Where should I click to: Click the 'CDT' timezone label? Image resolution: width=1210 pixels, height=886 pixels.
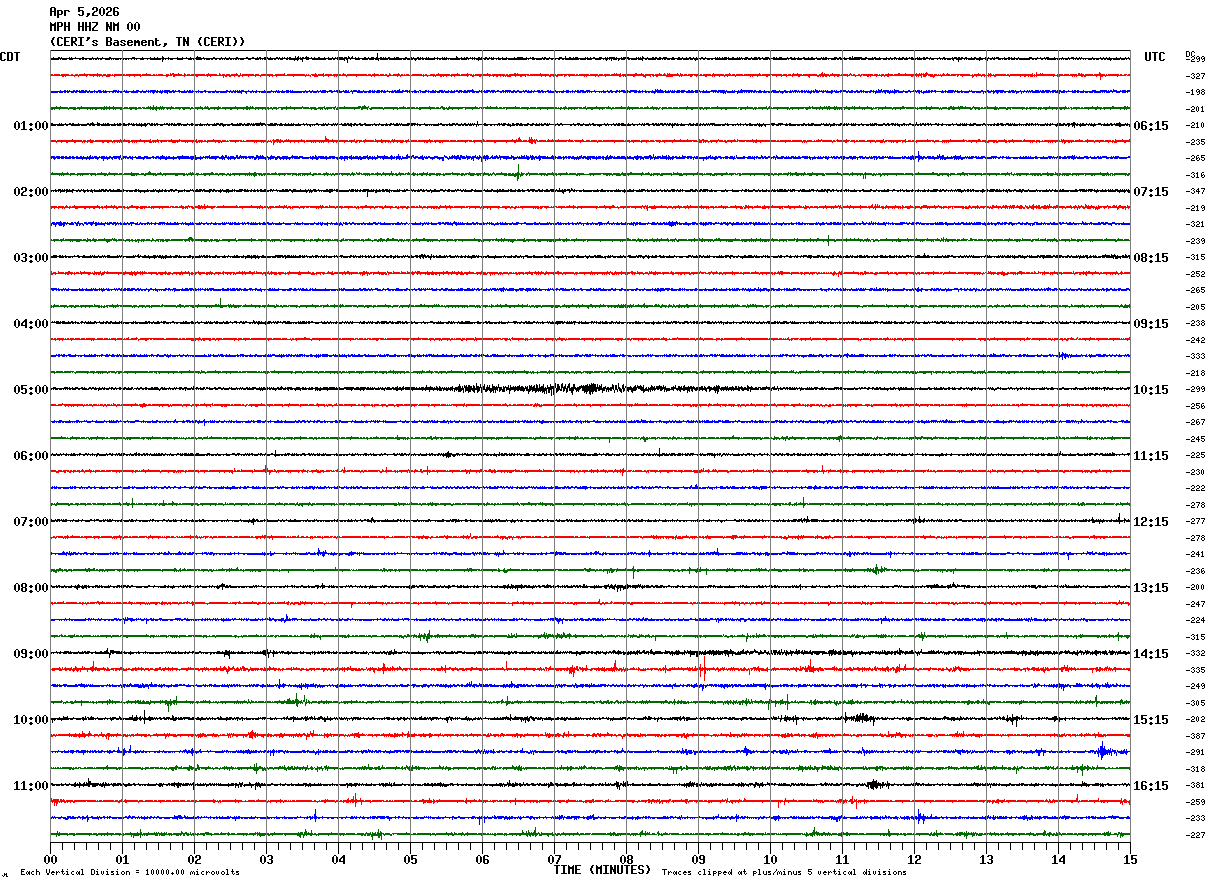10,57
